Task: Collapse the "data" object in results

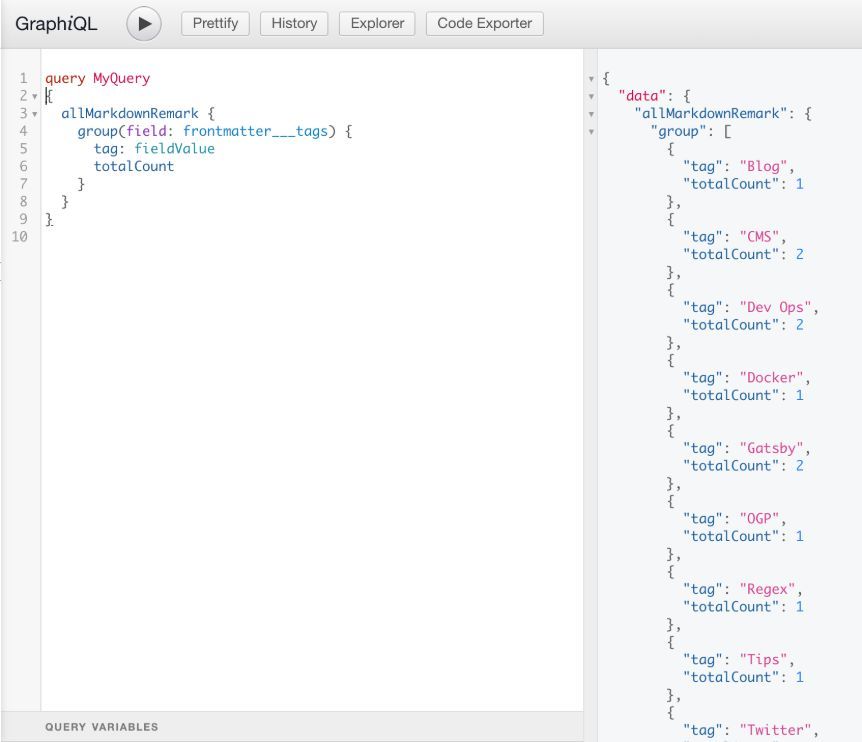Action: (592, 97)
